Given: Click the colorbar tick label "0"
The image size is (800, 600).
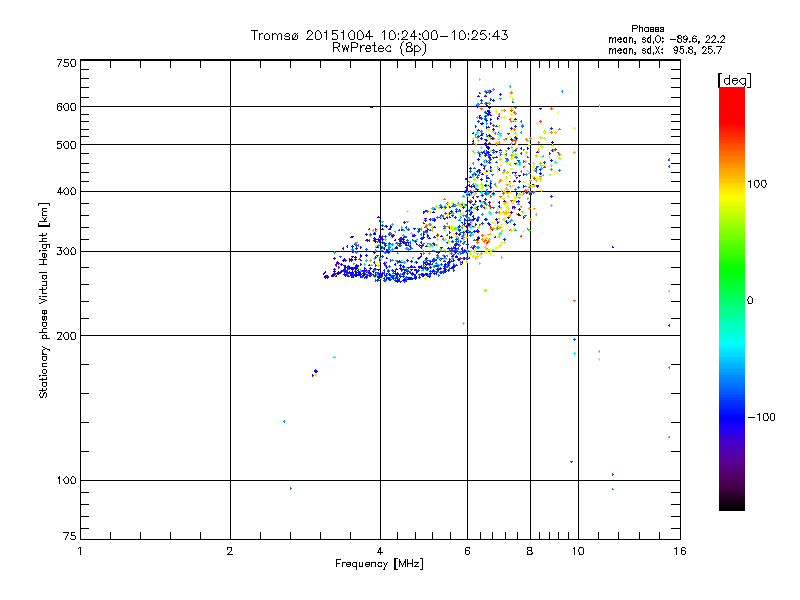Looking at the screenshot, I should 750,301.
